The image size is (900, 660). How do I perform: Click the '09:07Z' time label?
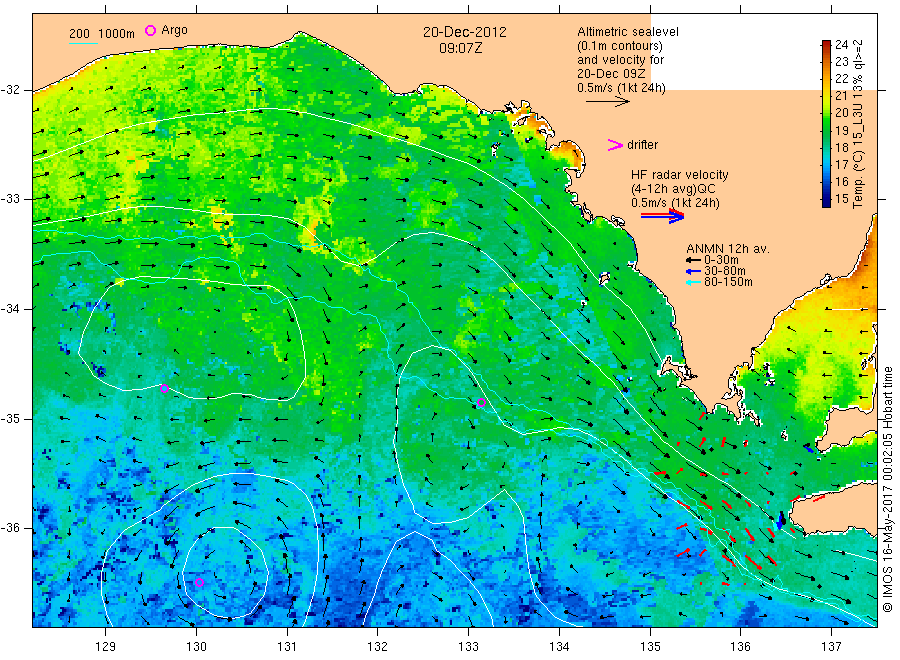[x=461, y=48]
